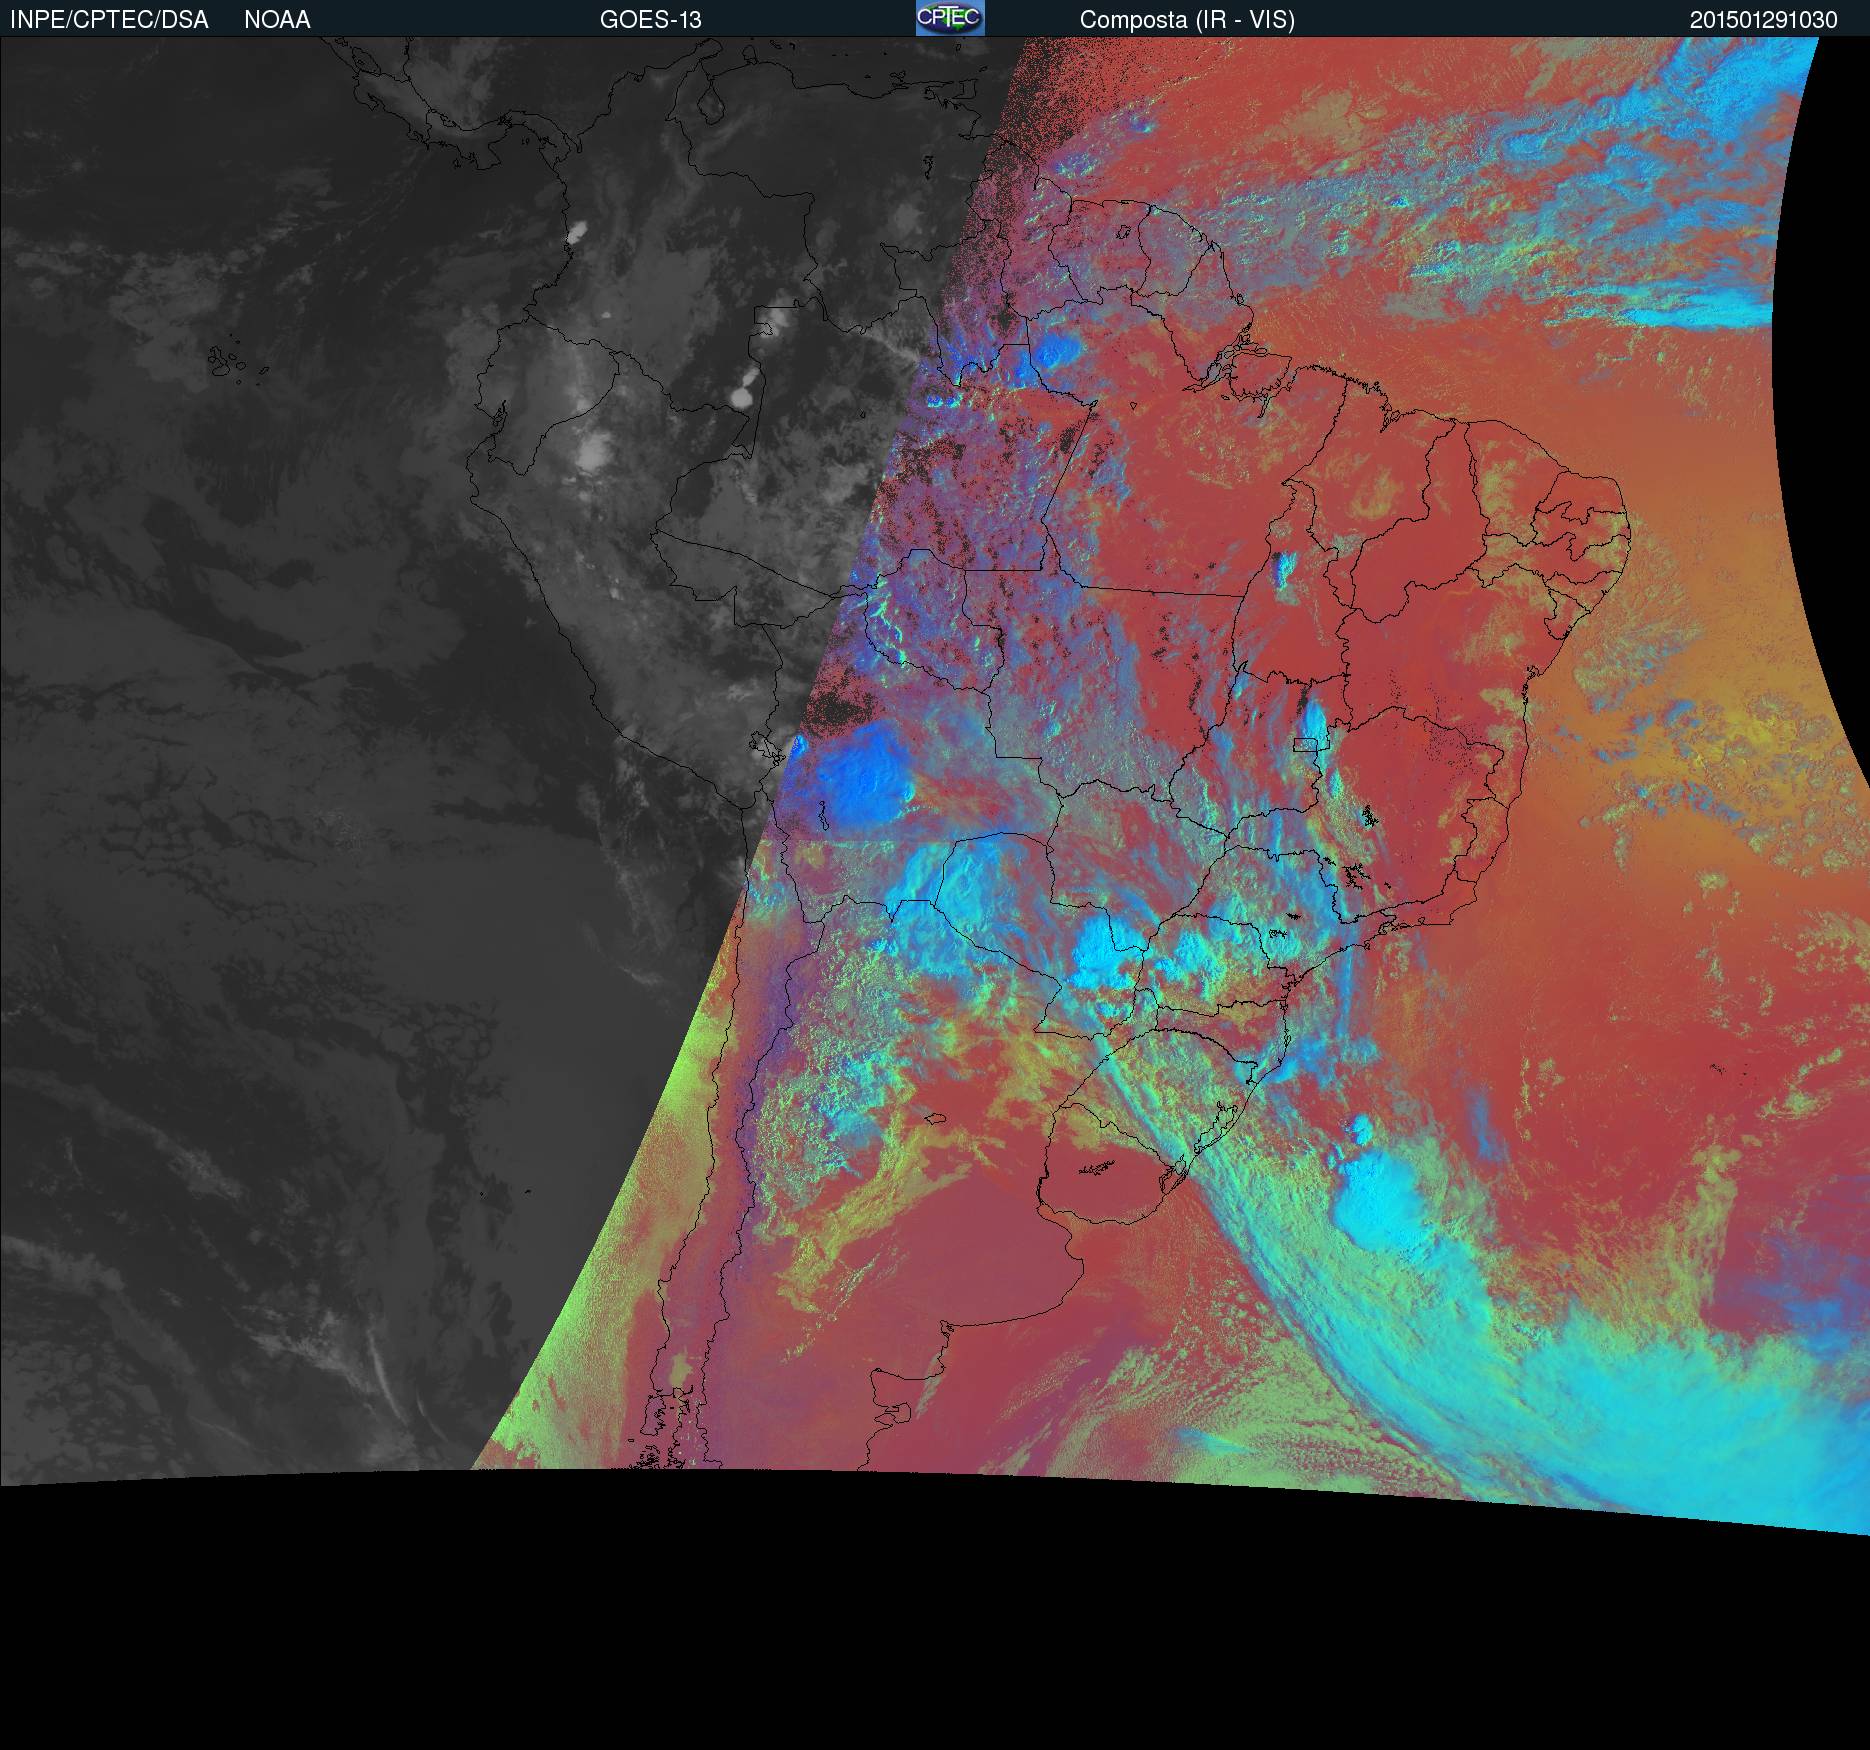Click the Composta (IR - VIS) title
The height and width of the screenshot is (1750, 1870).
coord(1187,20)
